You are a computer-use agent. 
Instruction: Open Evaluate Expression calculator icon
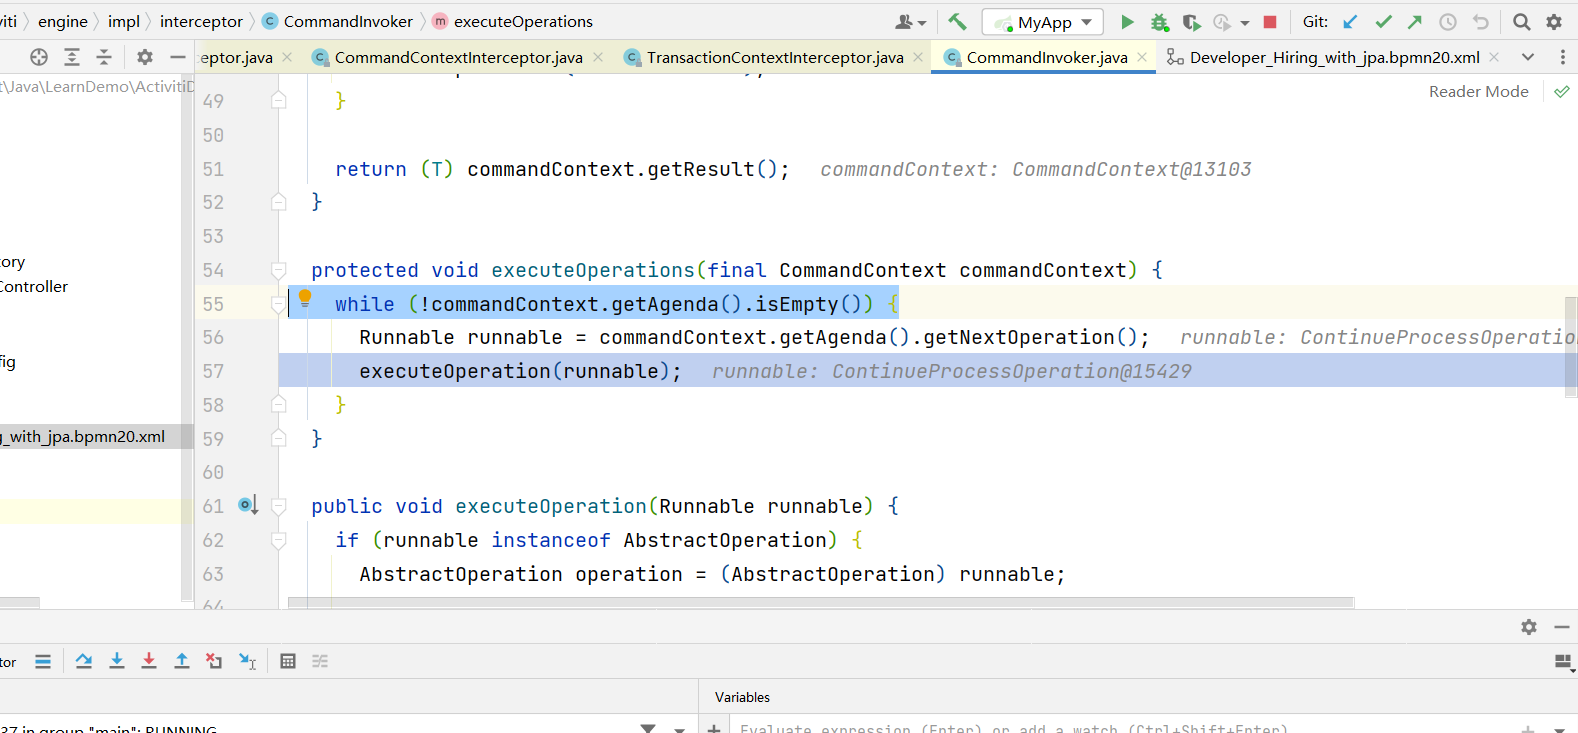(288, 661)
